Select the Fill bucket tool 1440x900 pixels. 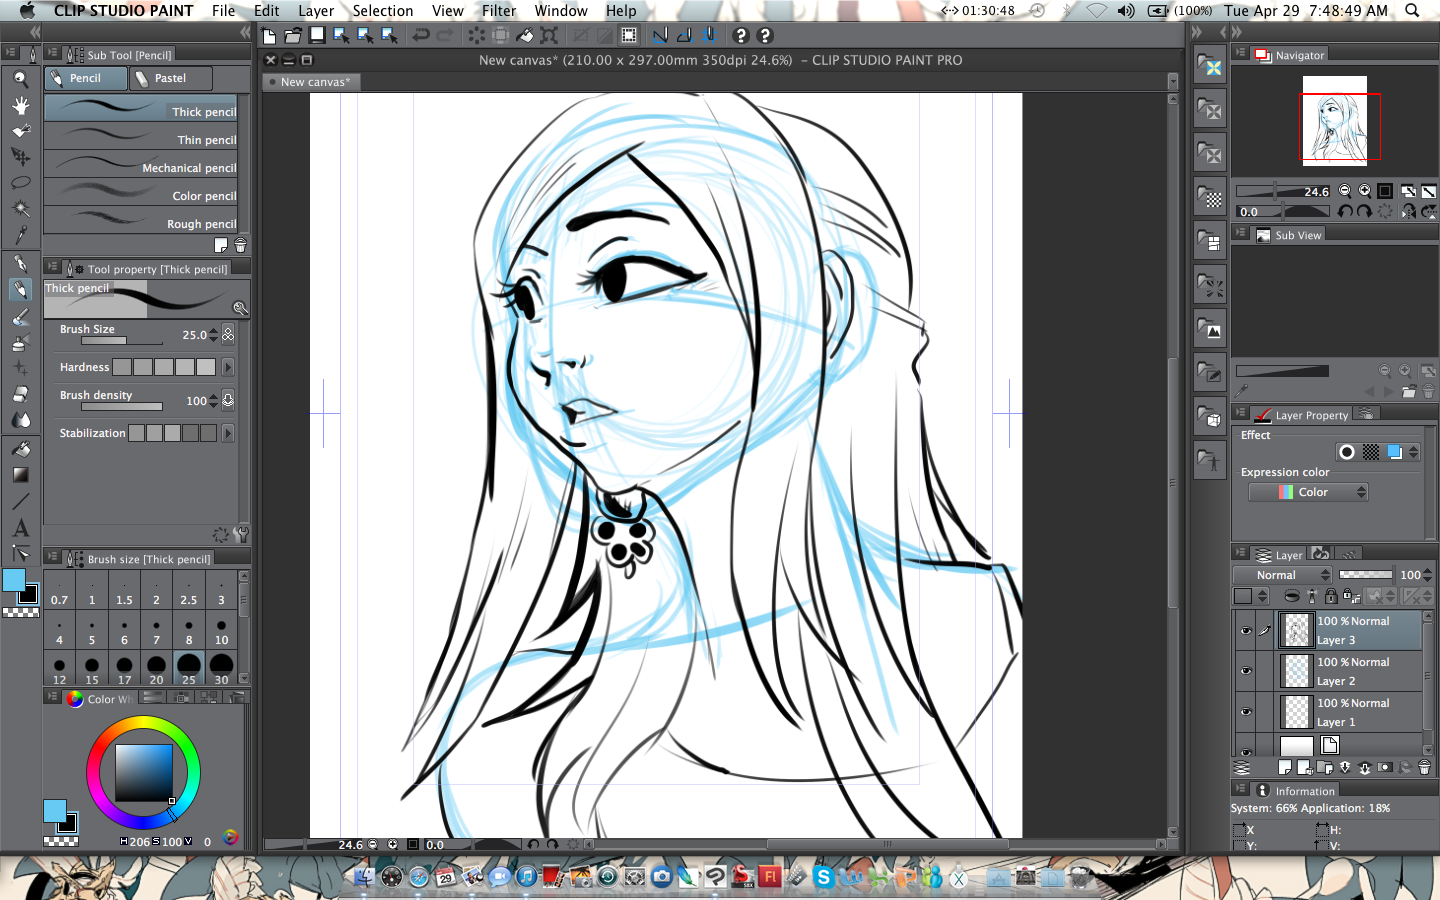[20, 449]
